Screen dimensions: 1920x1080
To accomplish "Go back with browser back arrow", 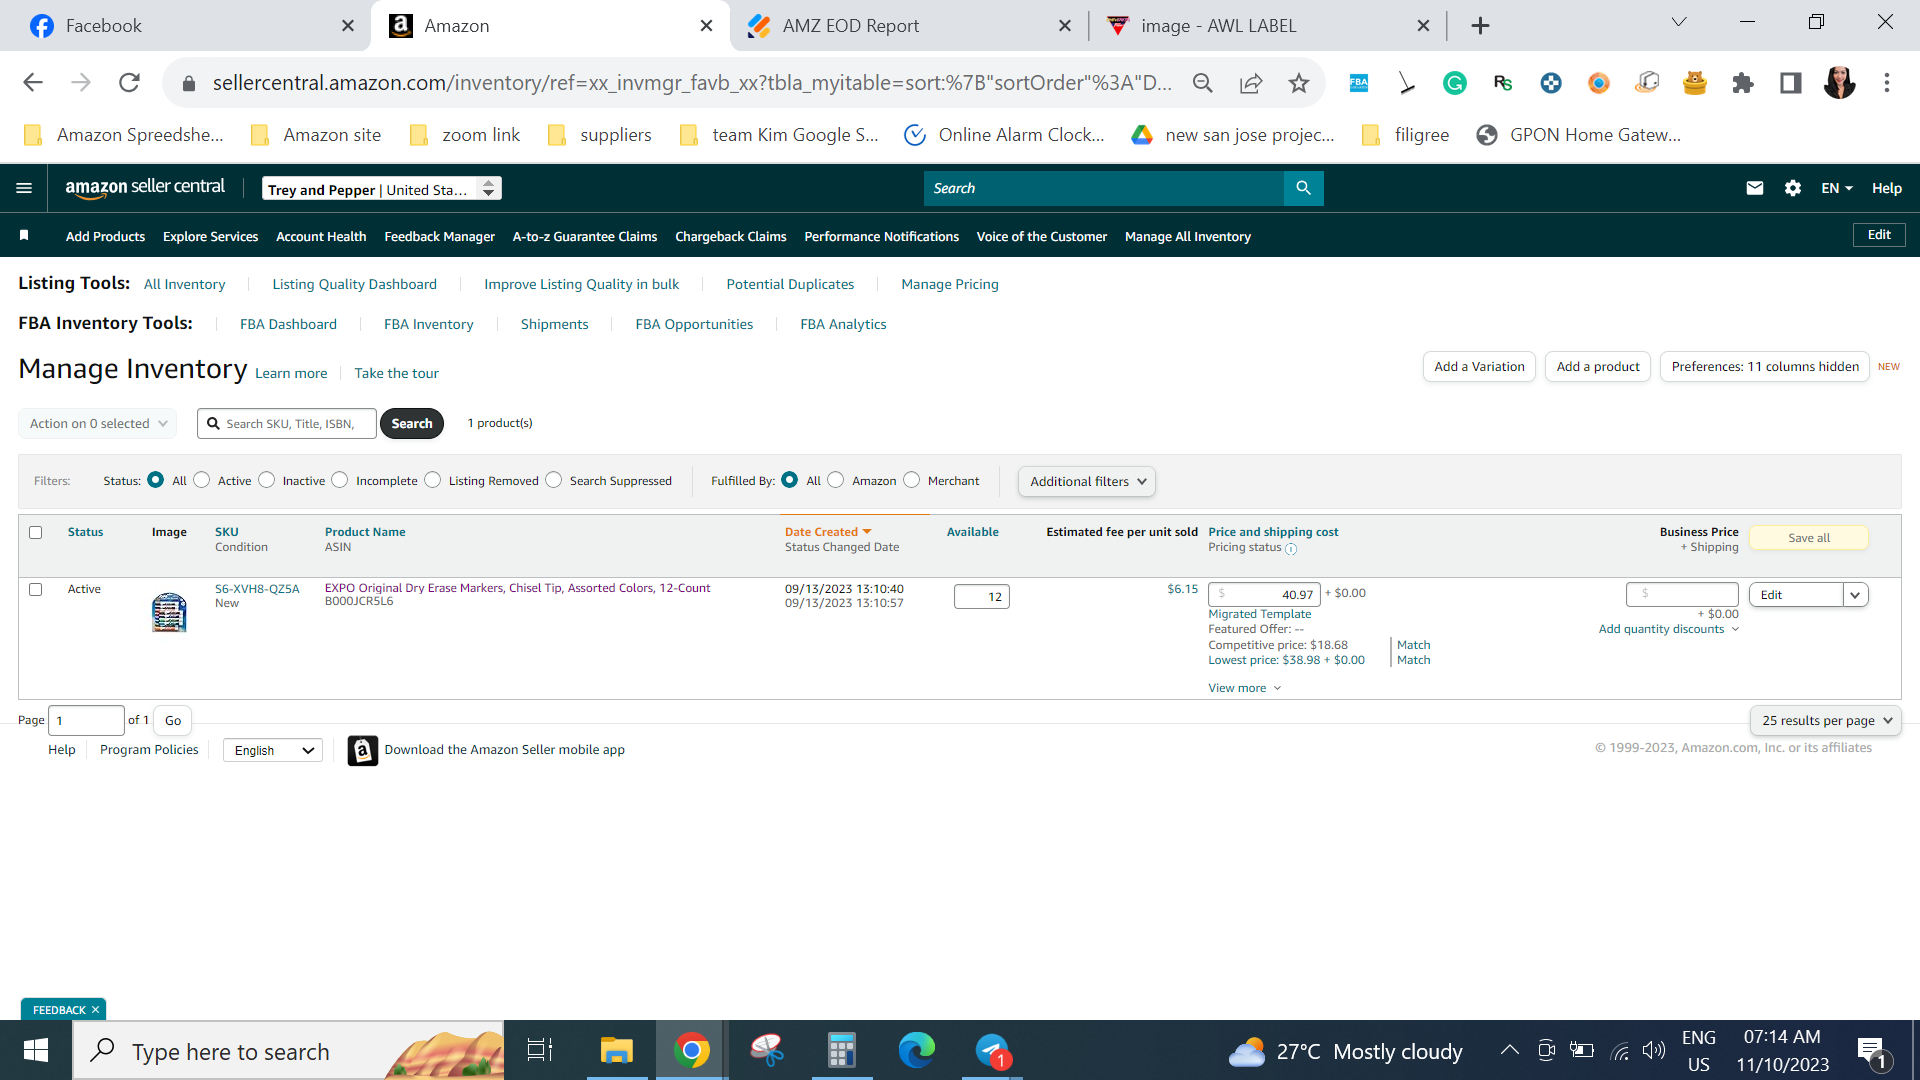I will (33, 83).
